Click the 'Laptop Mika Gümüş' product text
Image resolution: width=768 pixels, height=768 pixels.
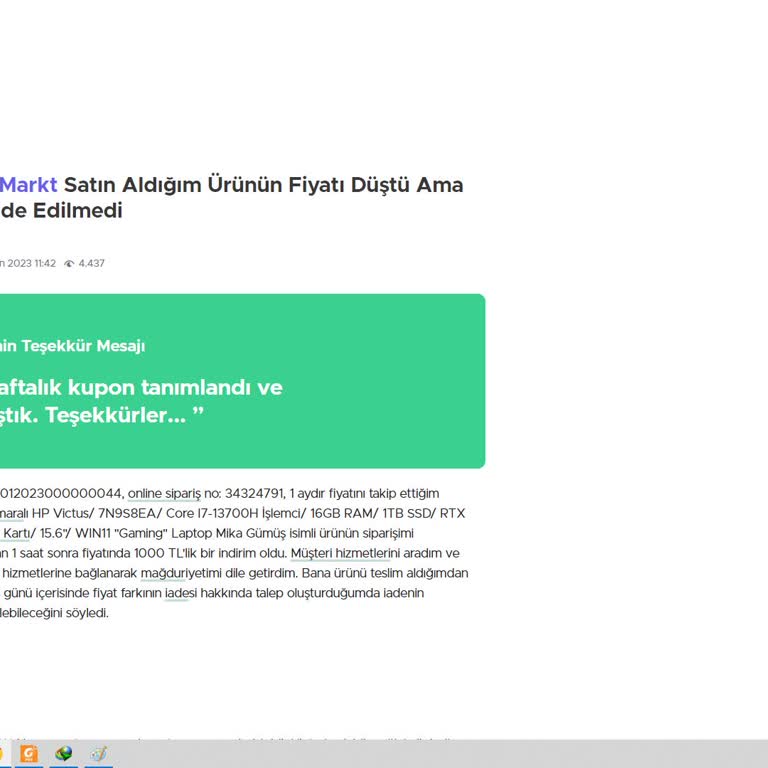(228, 533)
